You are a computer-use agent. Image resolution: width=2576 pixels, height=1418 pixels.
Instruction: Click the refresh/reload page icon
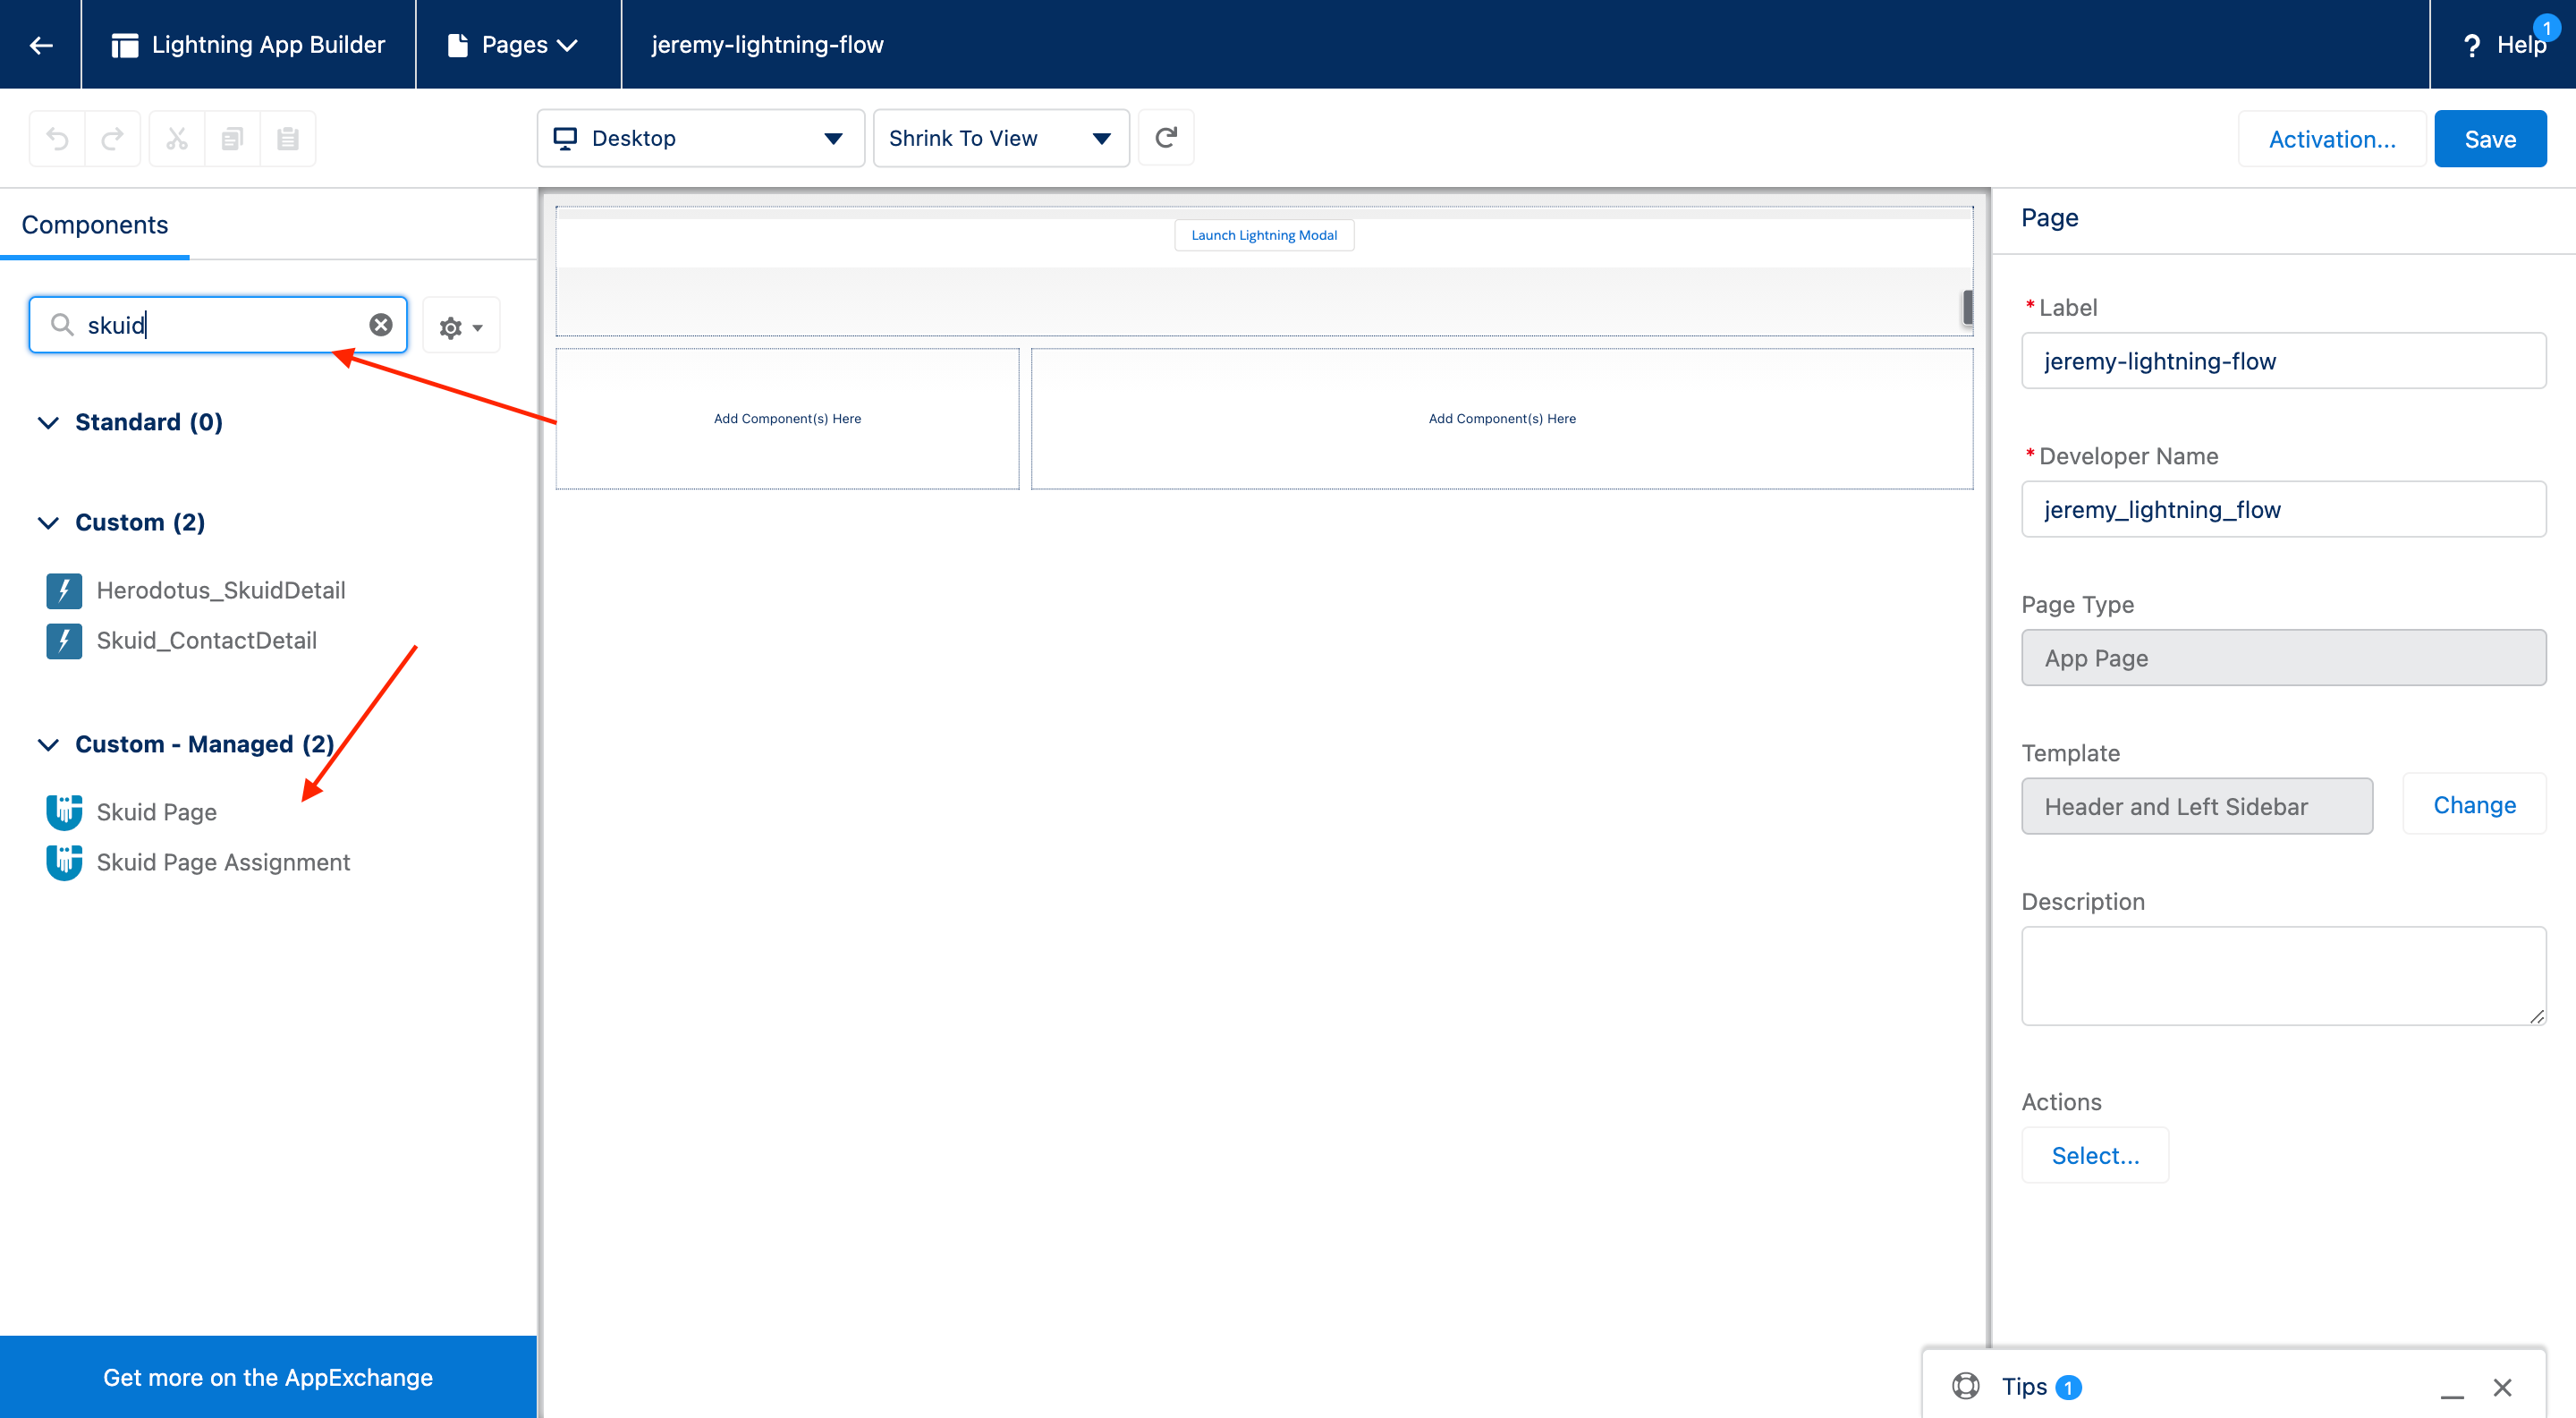pos(1165,138)
